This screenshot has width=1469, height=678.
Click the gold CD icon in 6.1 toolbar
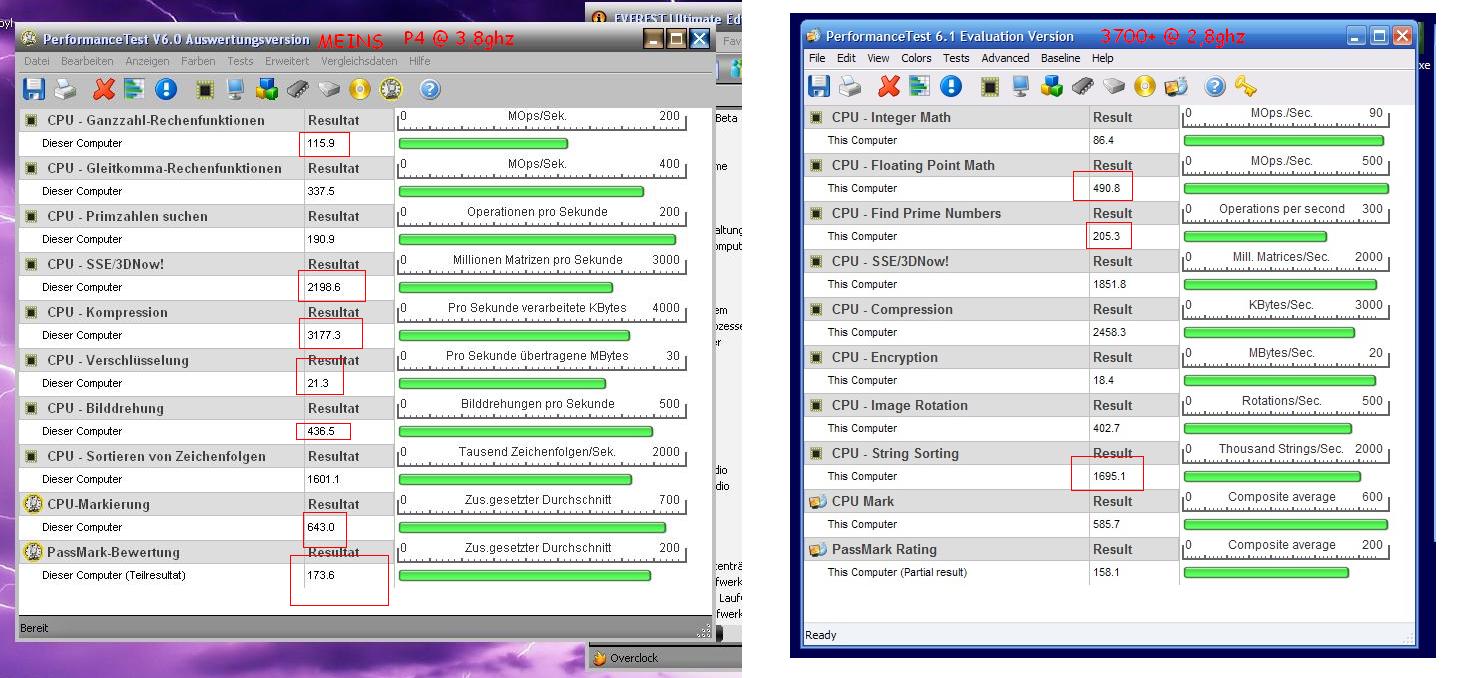1145,86
